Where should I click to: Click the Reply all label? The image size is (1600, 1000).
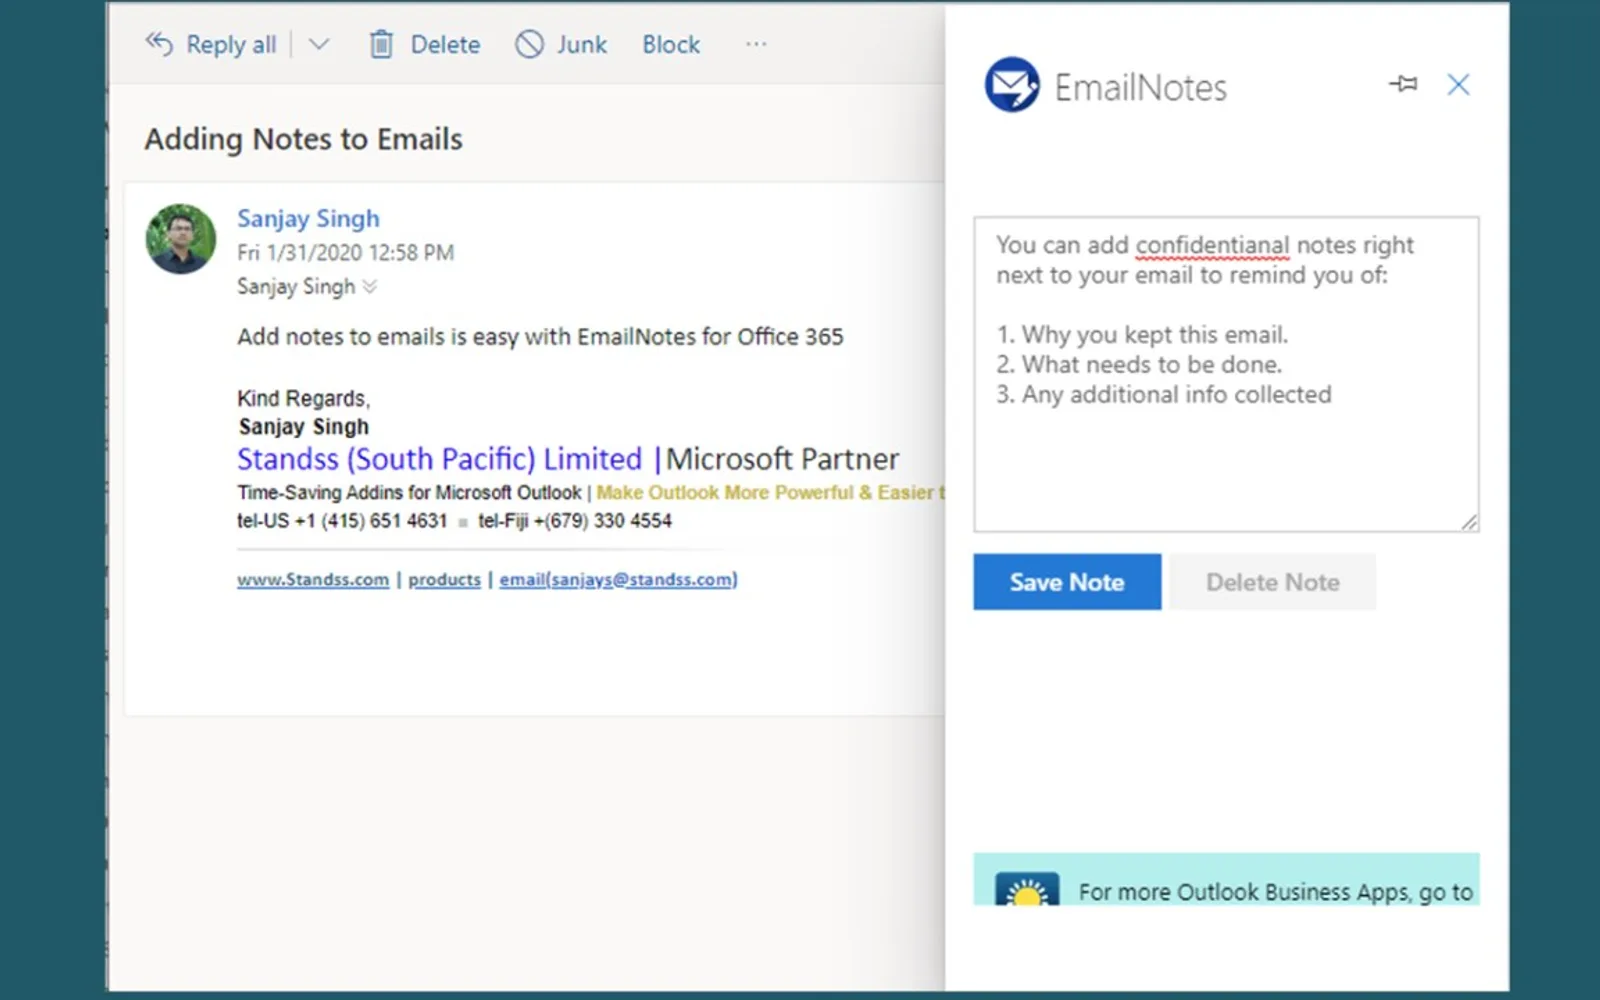point(231,44)
